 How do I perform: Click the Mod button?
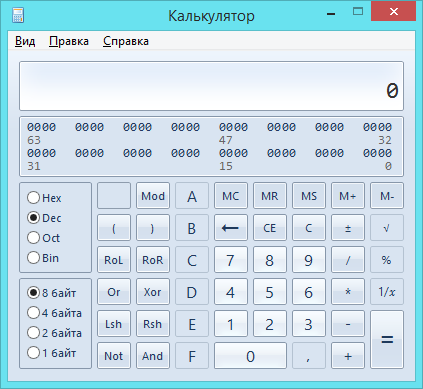pos(153,196)
